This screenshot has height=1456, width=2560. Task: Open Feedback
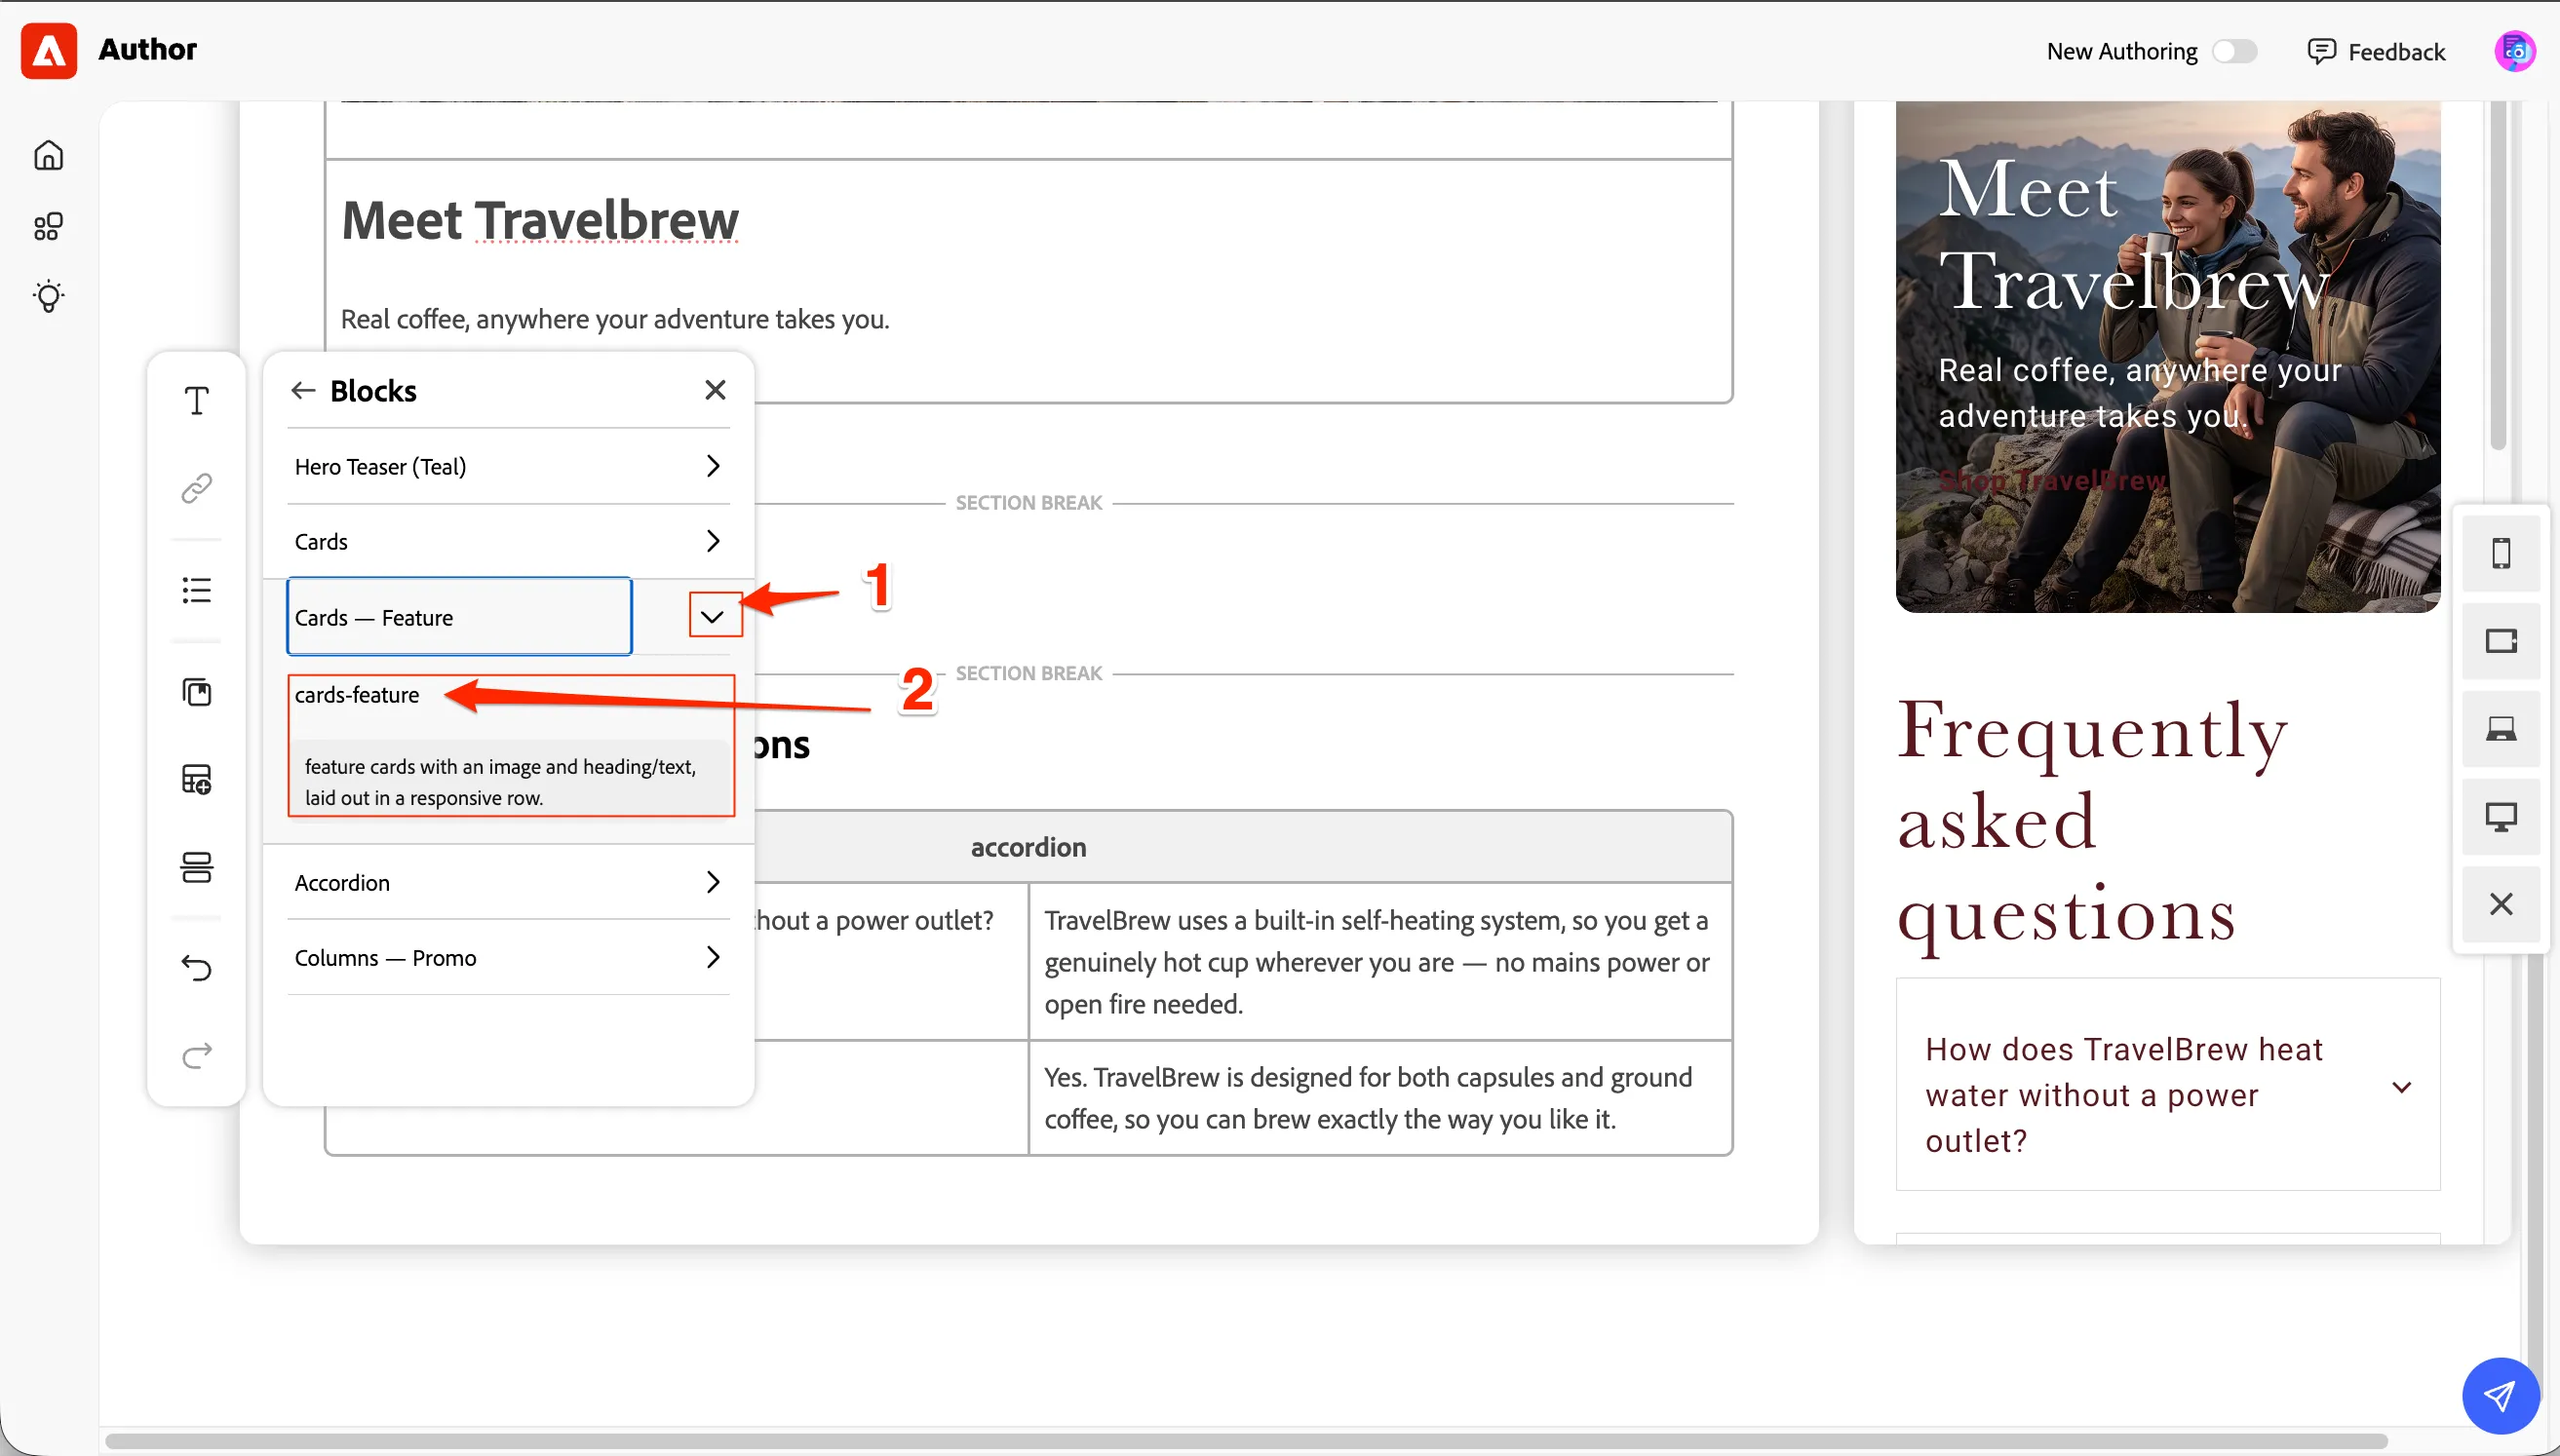2377,51
